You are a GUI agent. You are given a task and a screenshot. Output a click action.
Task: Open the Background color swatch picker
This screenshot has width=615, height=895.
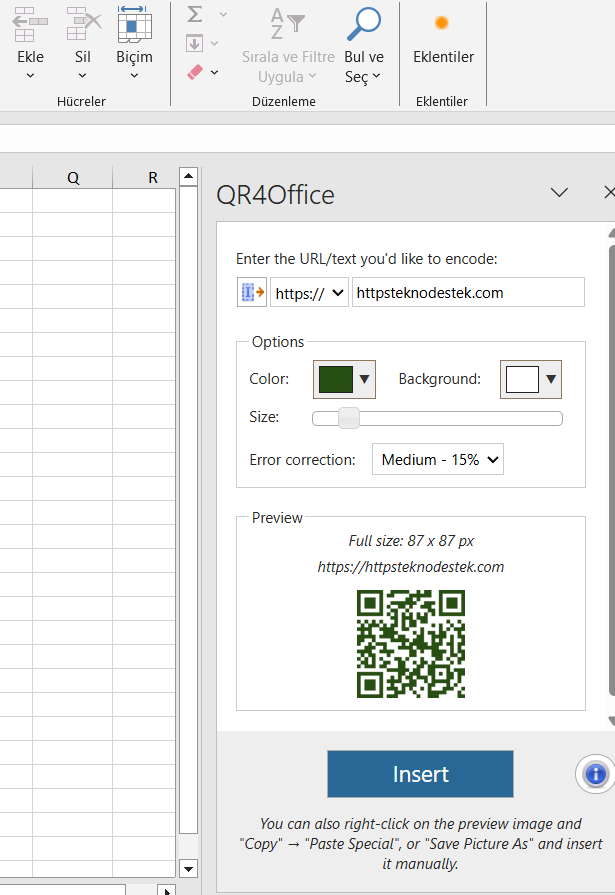pos(531,379)
